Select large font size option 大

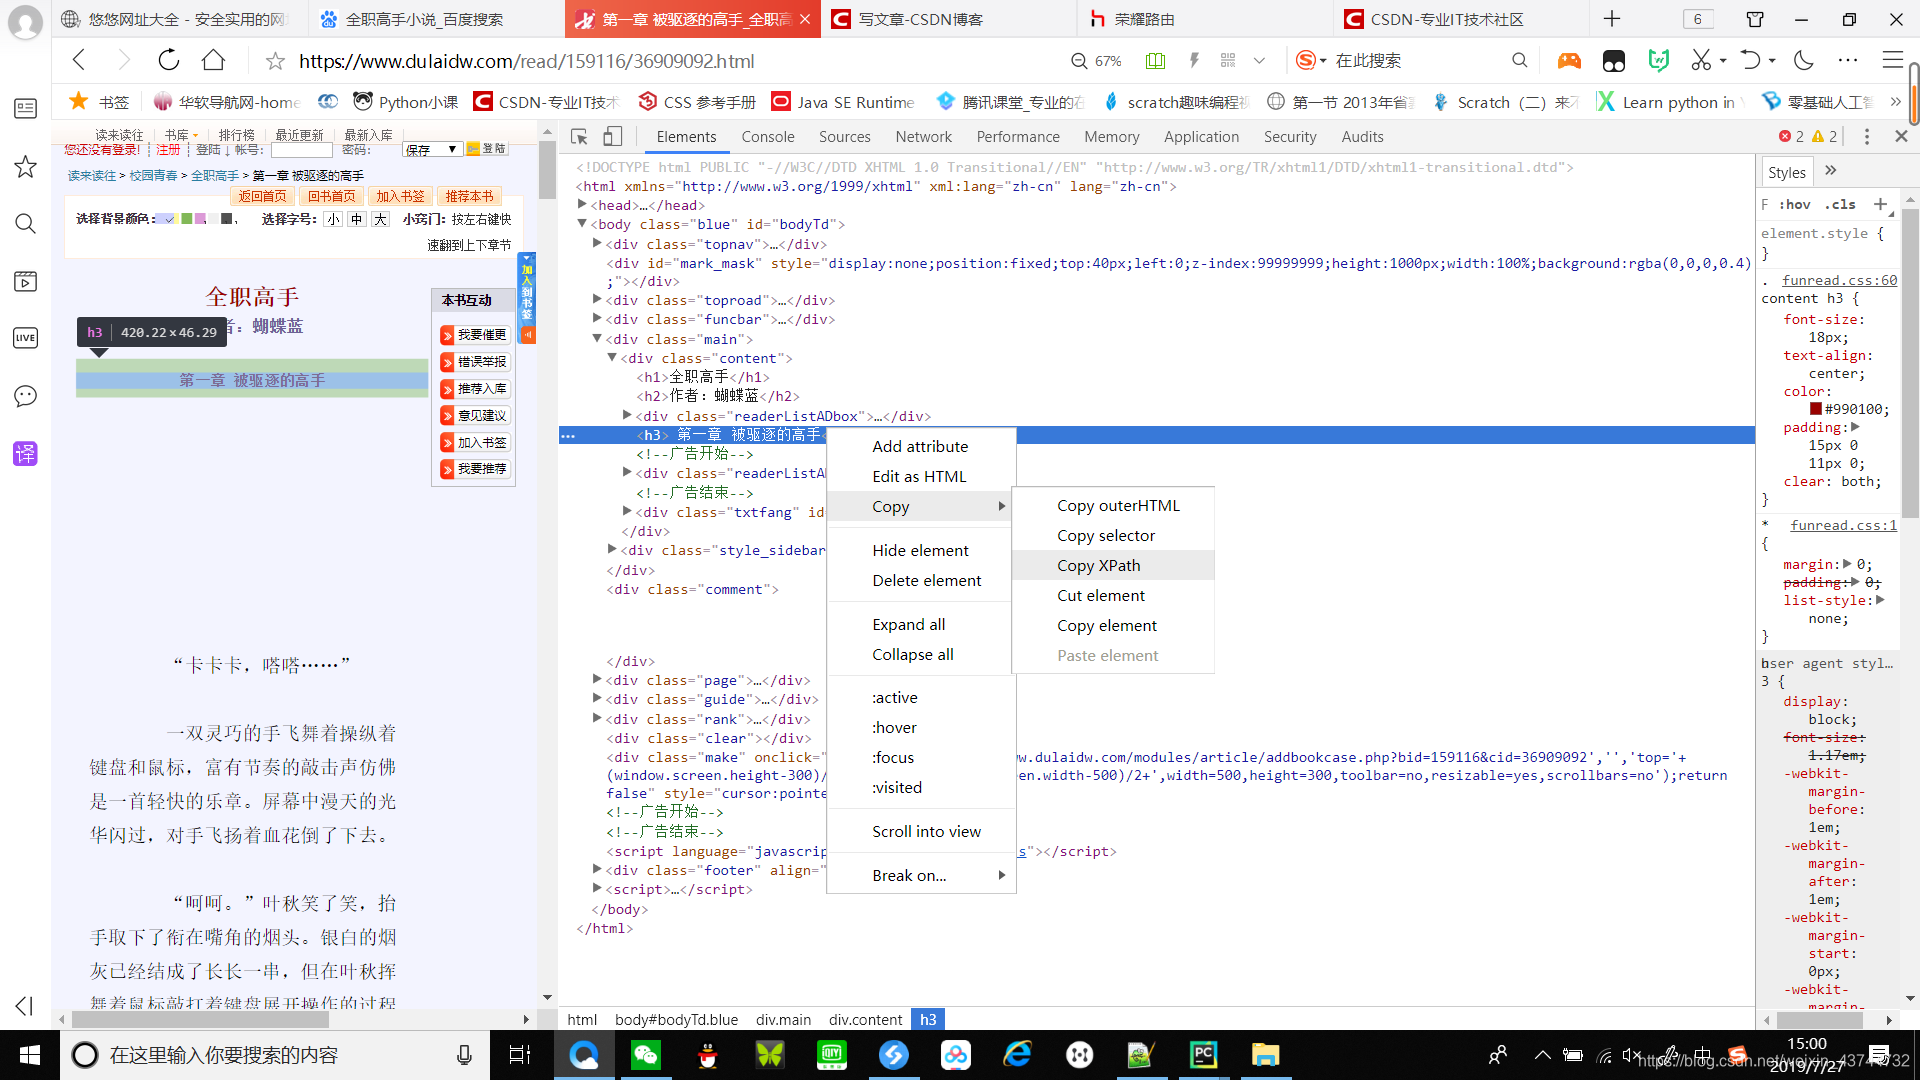coord(380,219)
